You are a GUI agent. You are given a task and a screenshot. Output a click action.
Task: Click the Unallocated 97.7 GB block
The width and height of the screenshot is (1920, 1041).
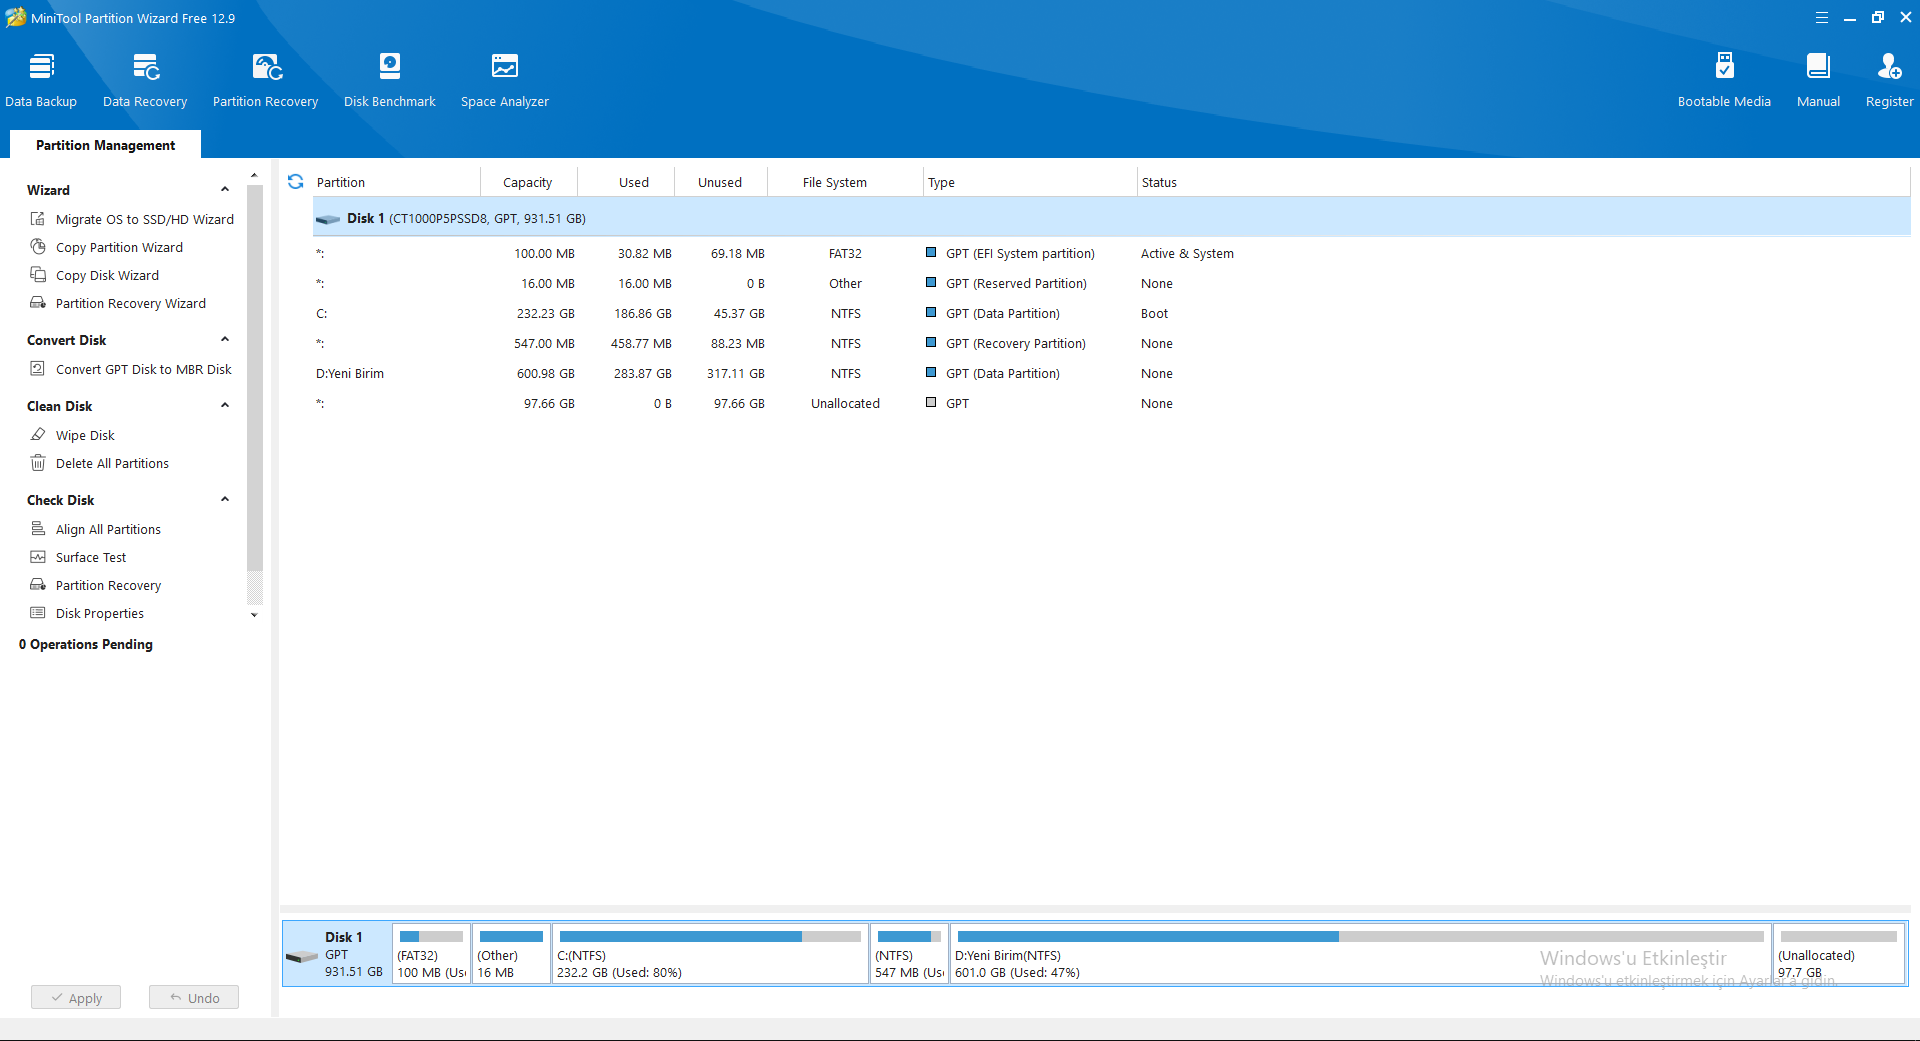coord(1839,954)
